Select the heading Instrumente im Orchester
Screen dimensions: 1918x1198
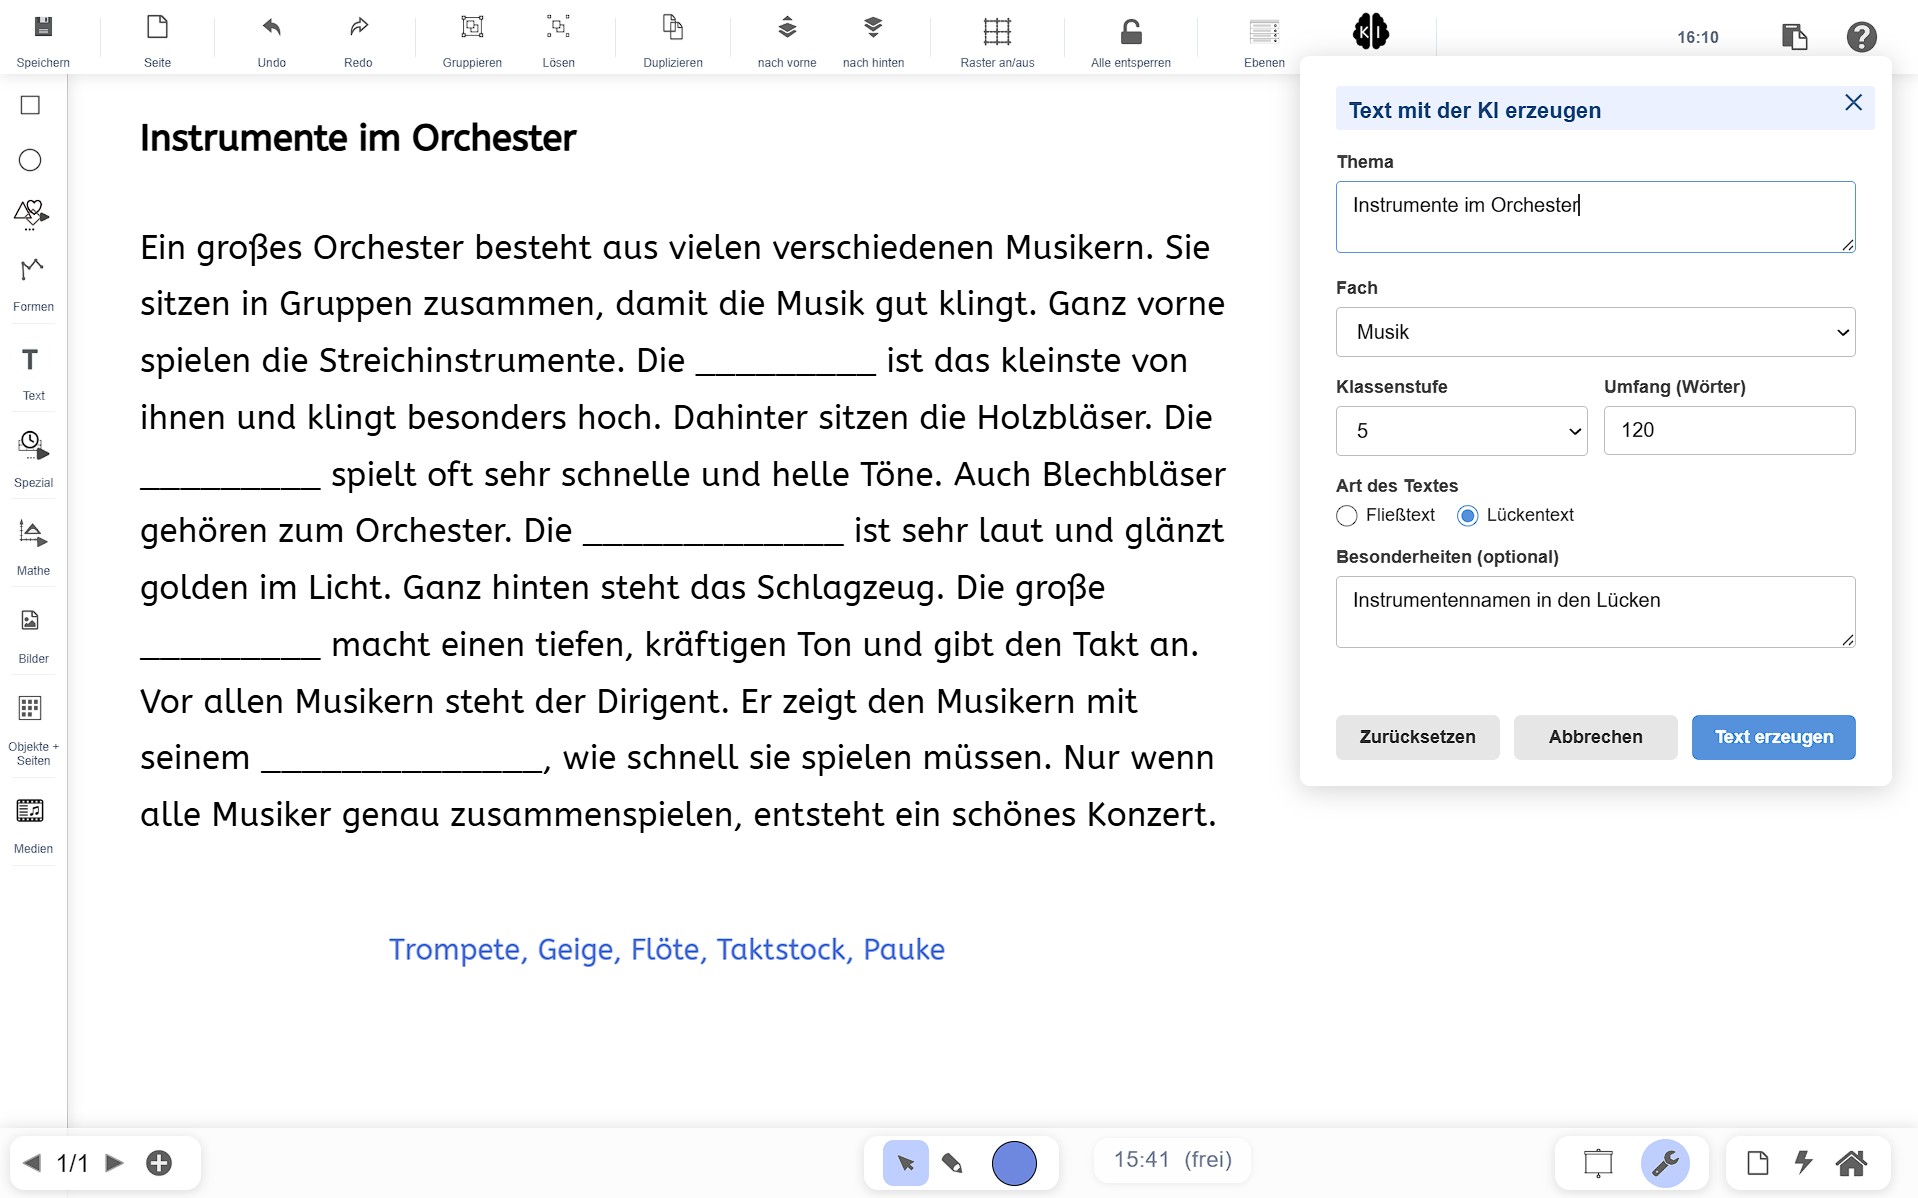click(358, 138)
